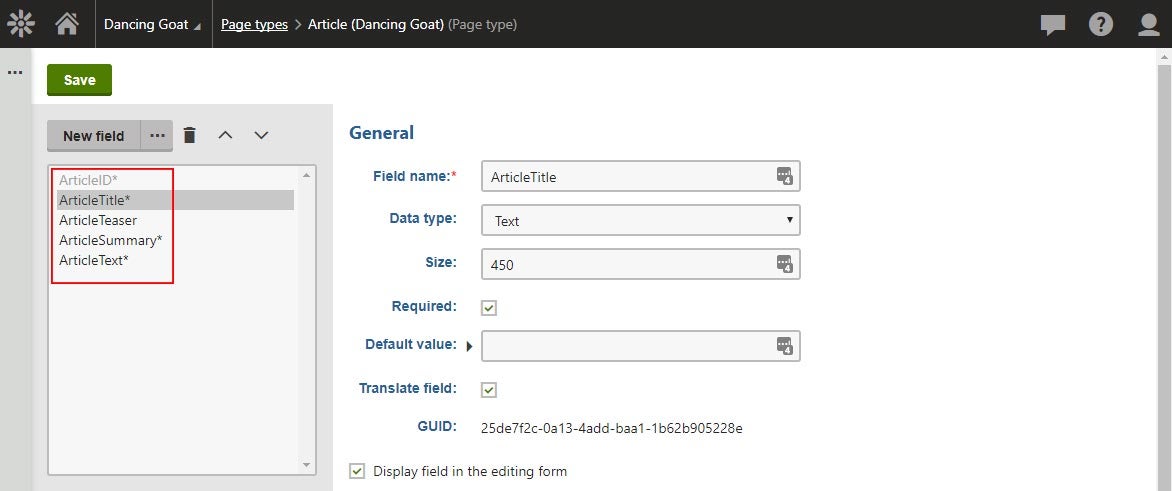Move field up with arrow icon

pyautogui.click(x=225, y=135)
